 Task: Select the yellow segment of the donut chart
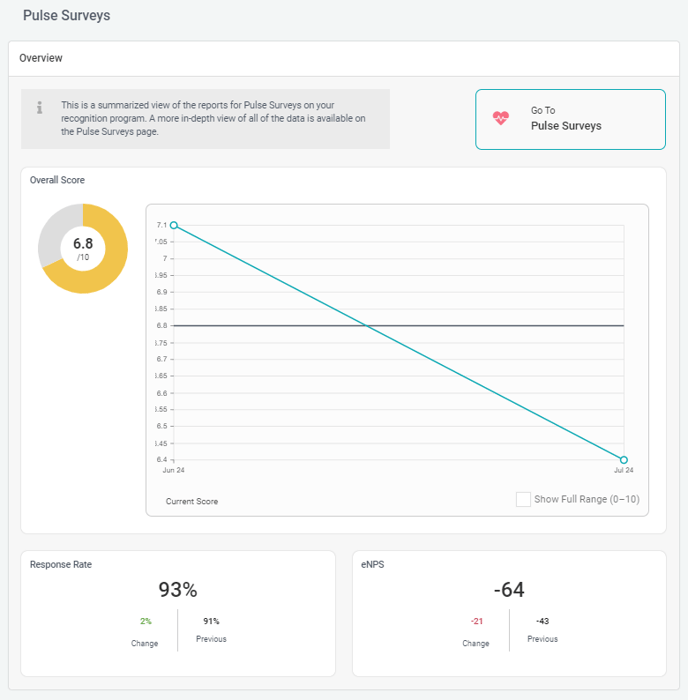point(112,268)
